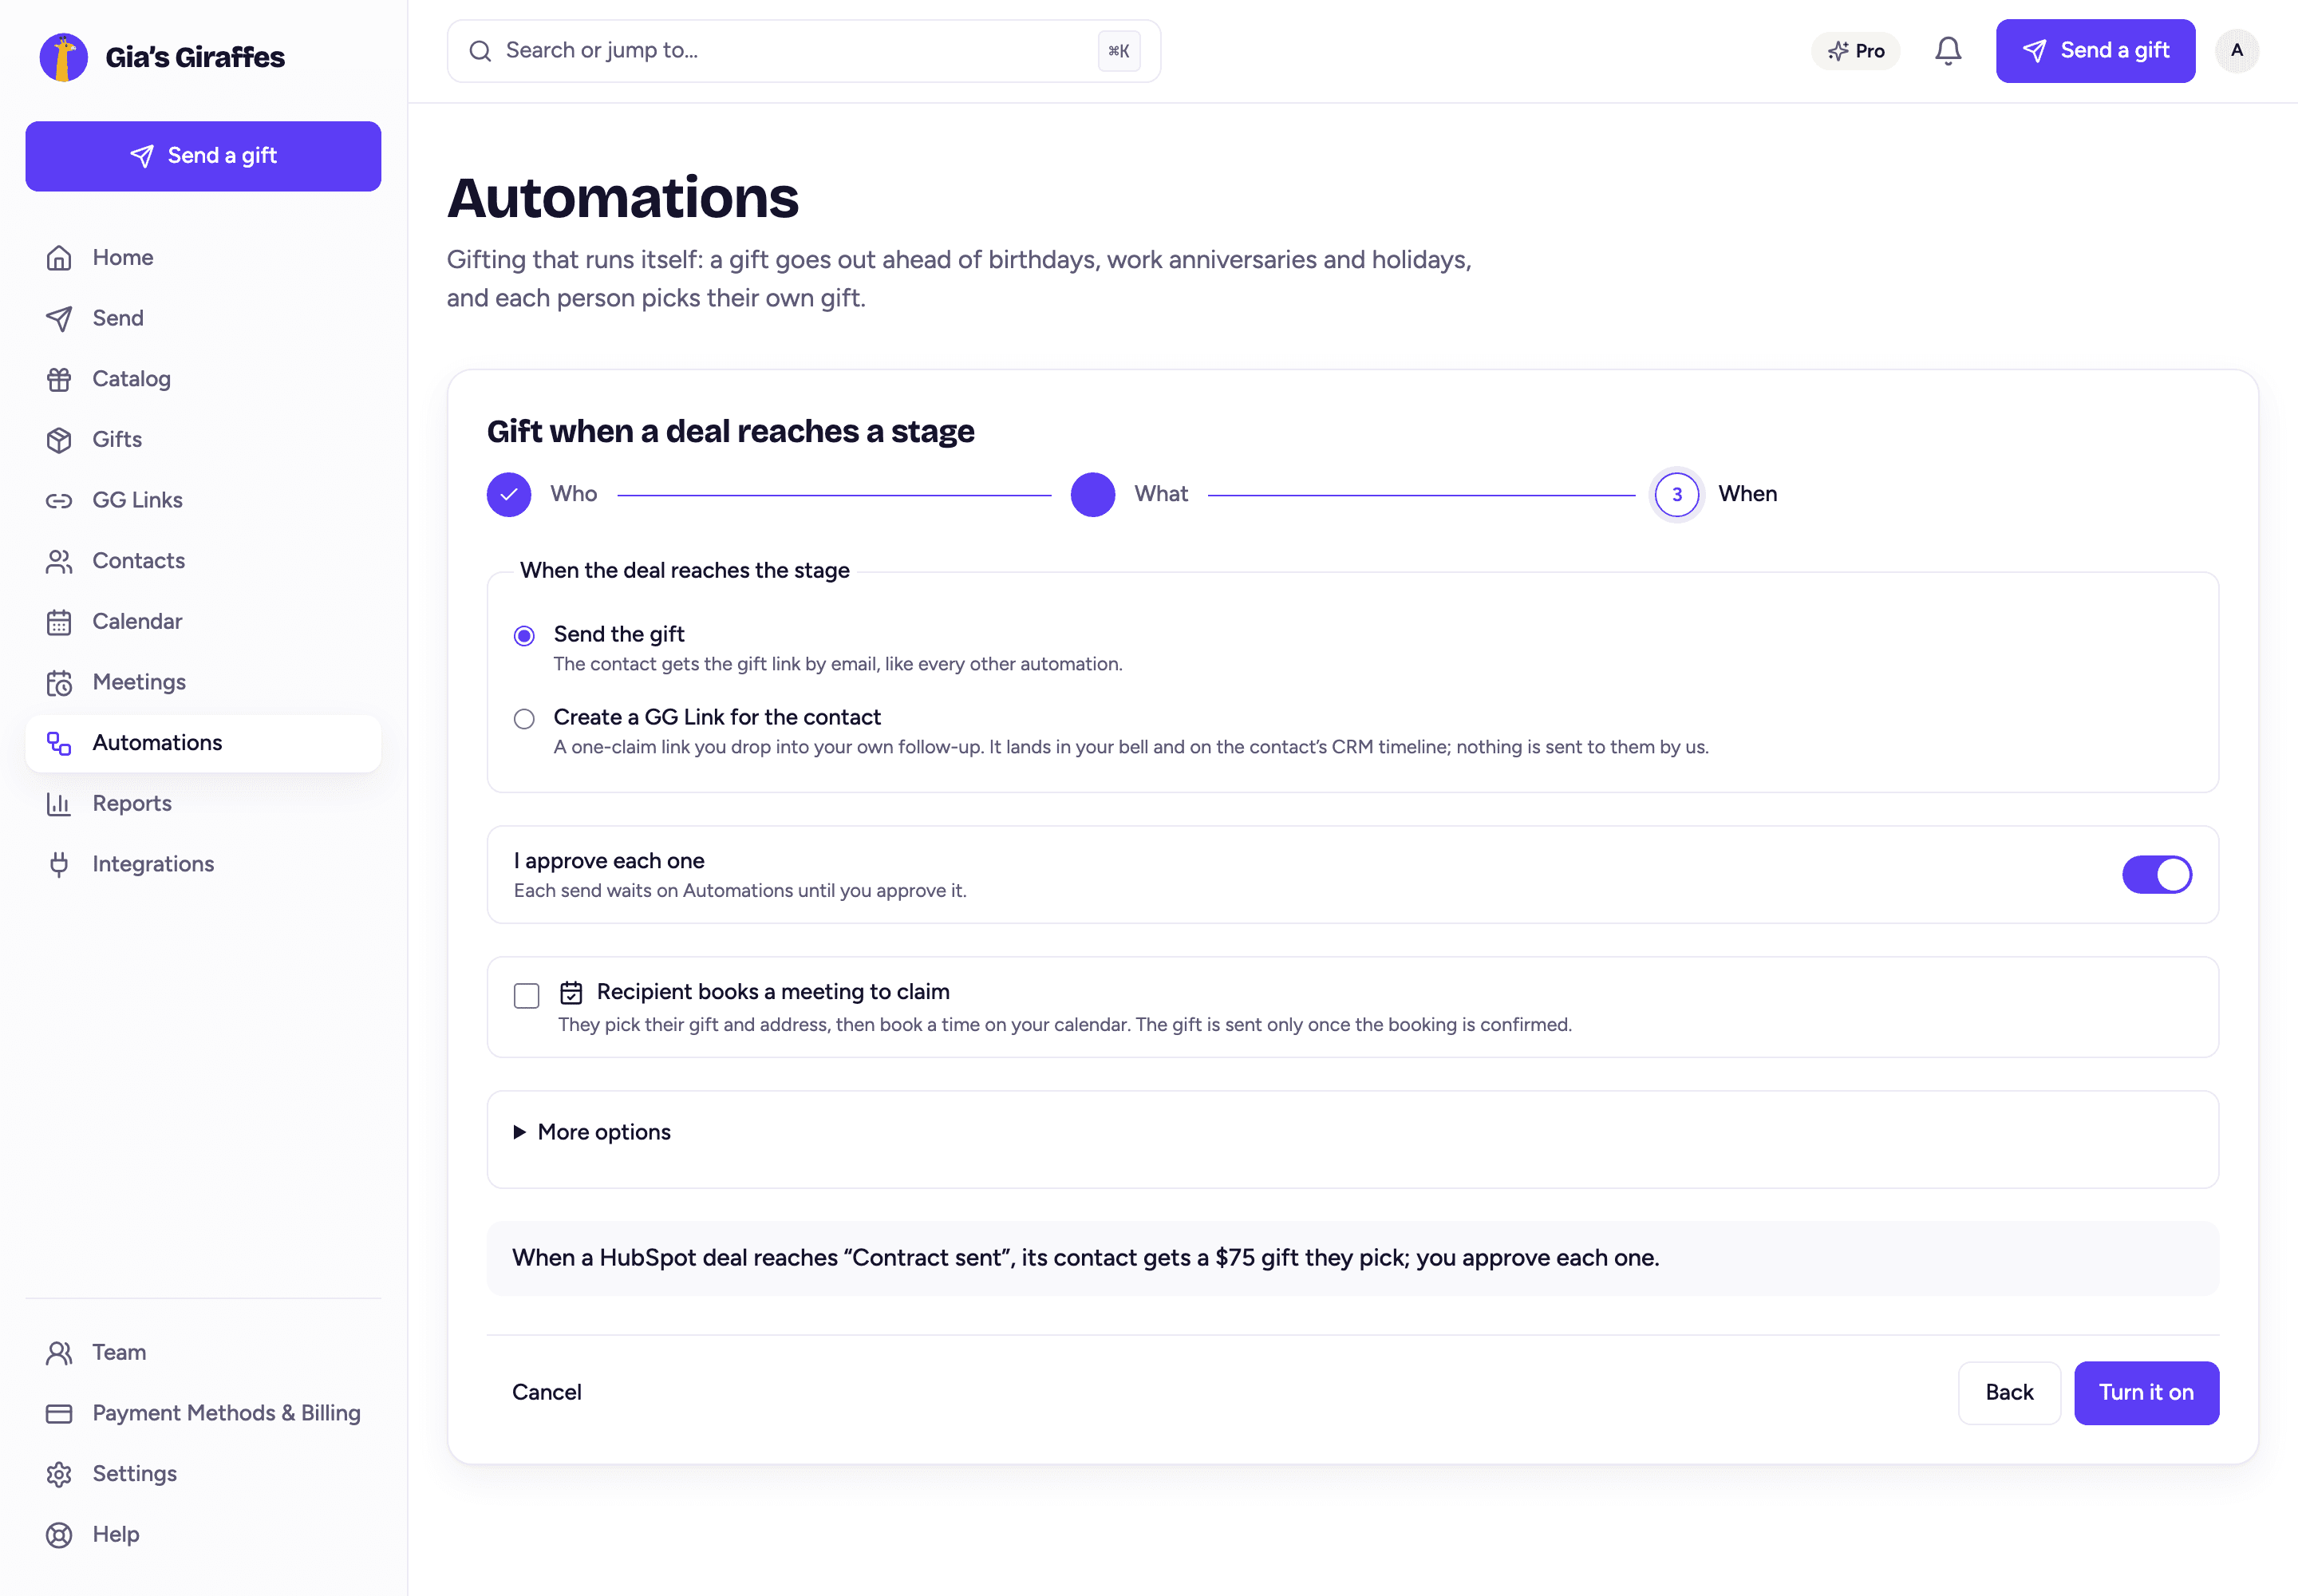Click the Back button
The image size is (2298, 1596).
[x=2009, y=1393]
